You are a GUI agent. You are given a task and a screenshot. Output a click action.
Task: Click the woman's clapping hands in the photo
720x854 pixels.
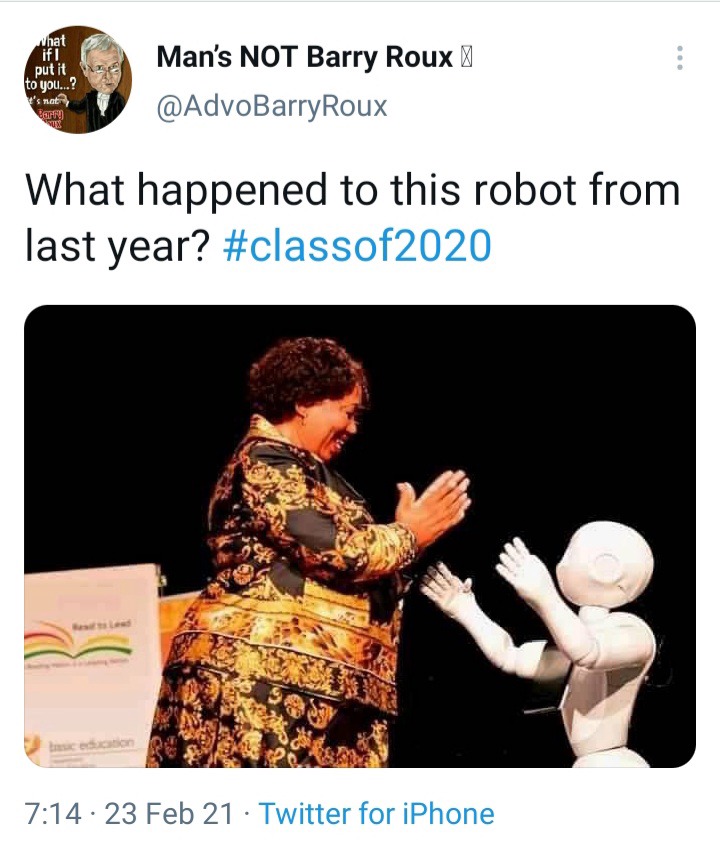click(433, 507)
